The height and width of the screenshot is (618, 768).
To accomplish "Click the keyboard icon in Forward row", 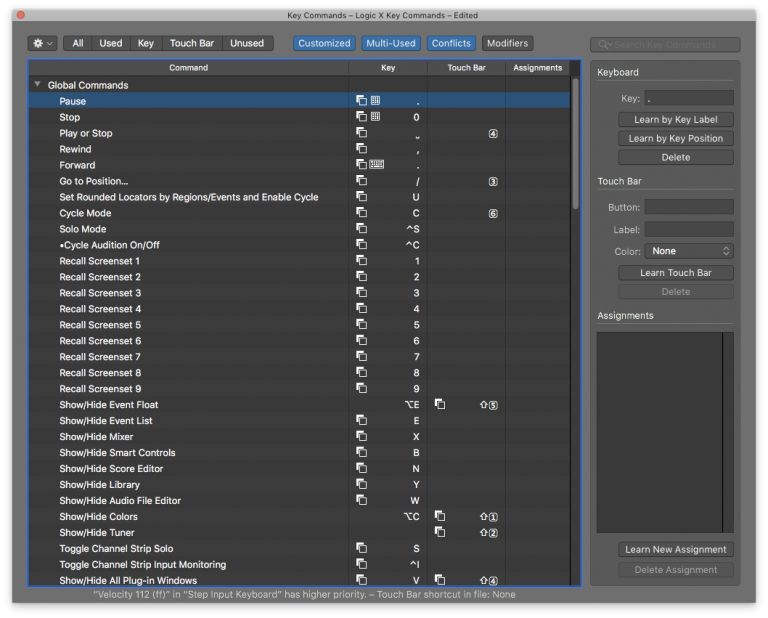I will 377,165.
